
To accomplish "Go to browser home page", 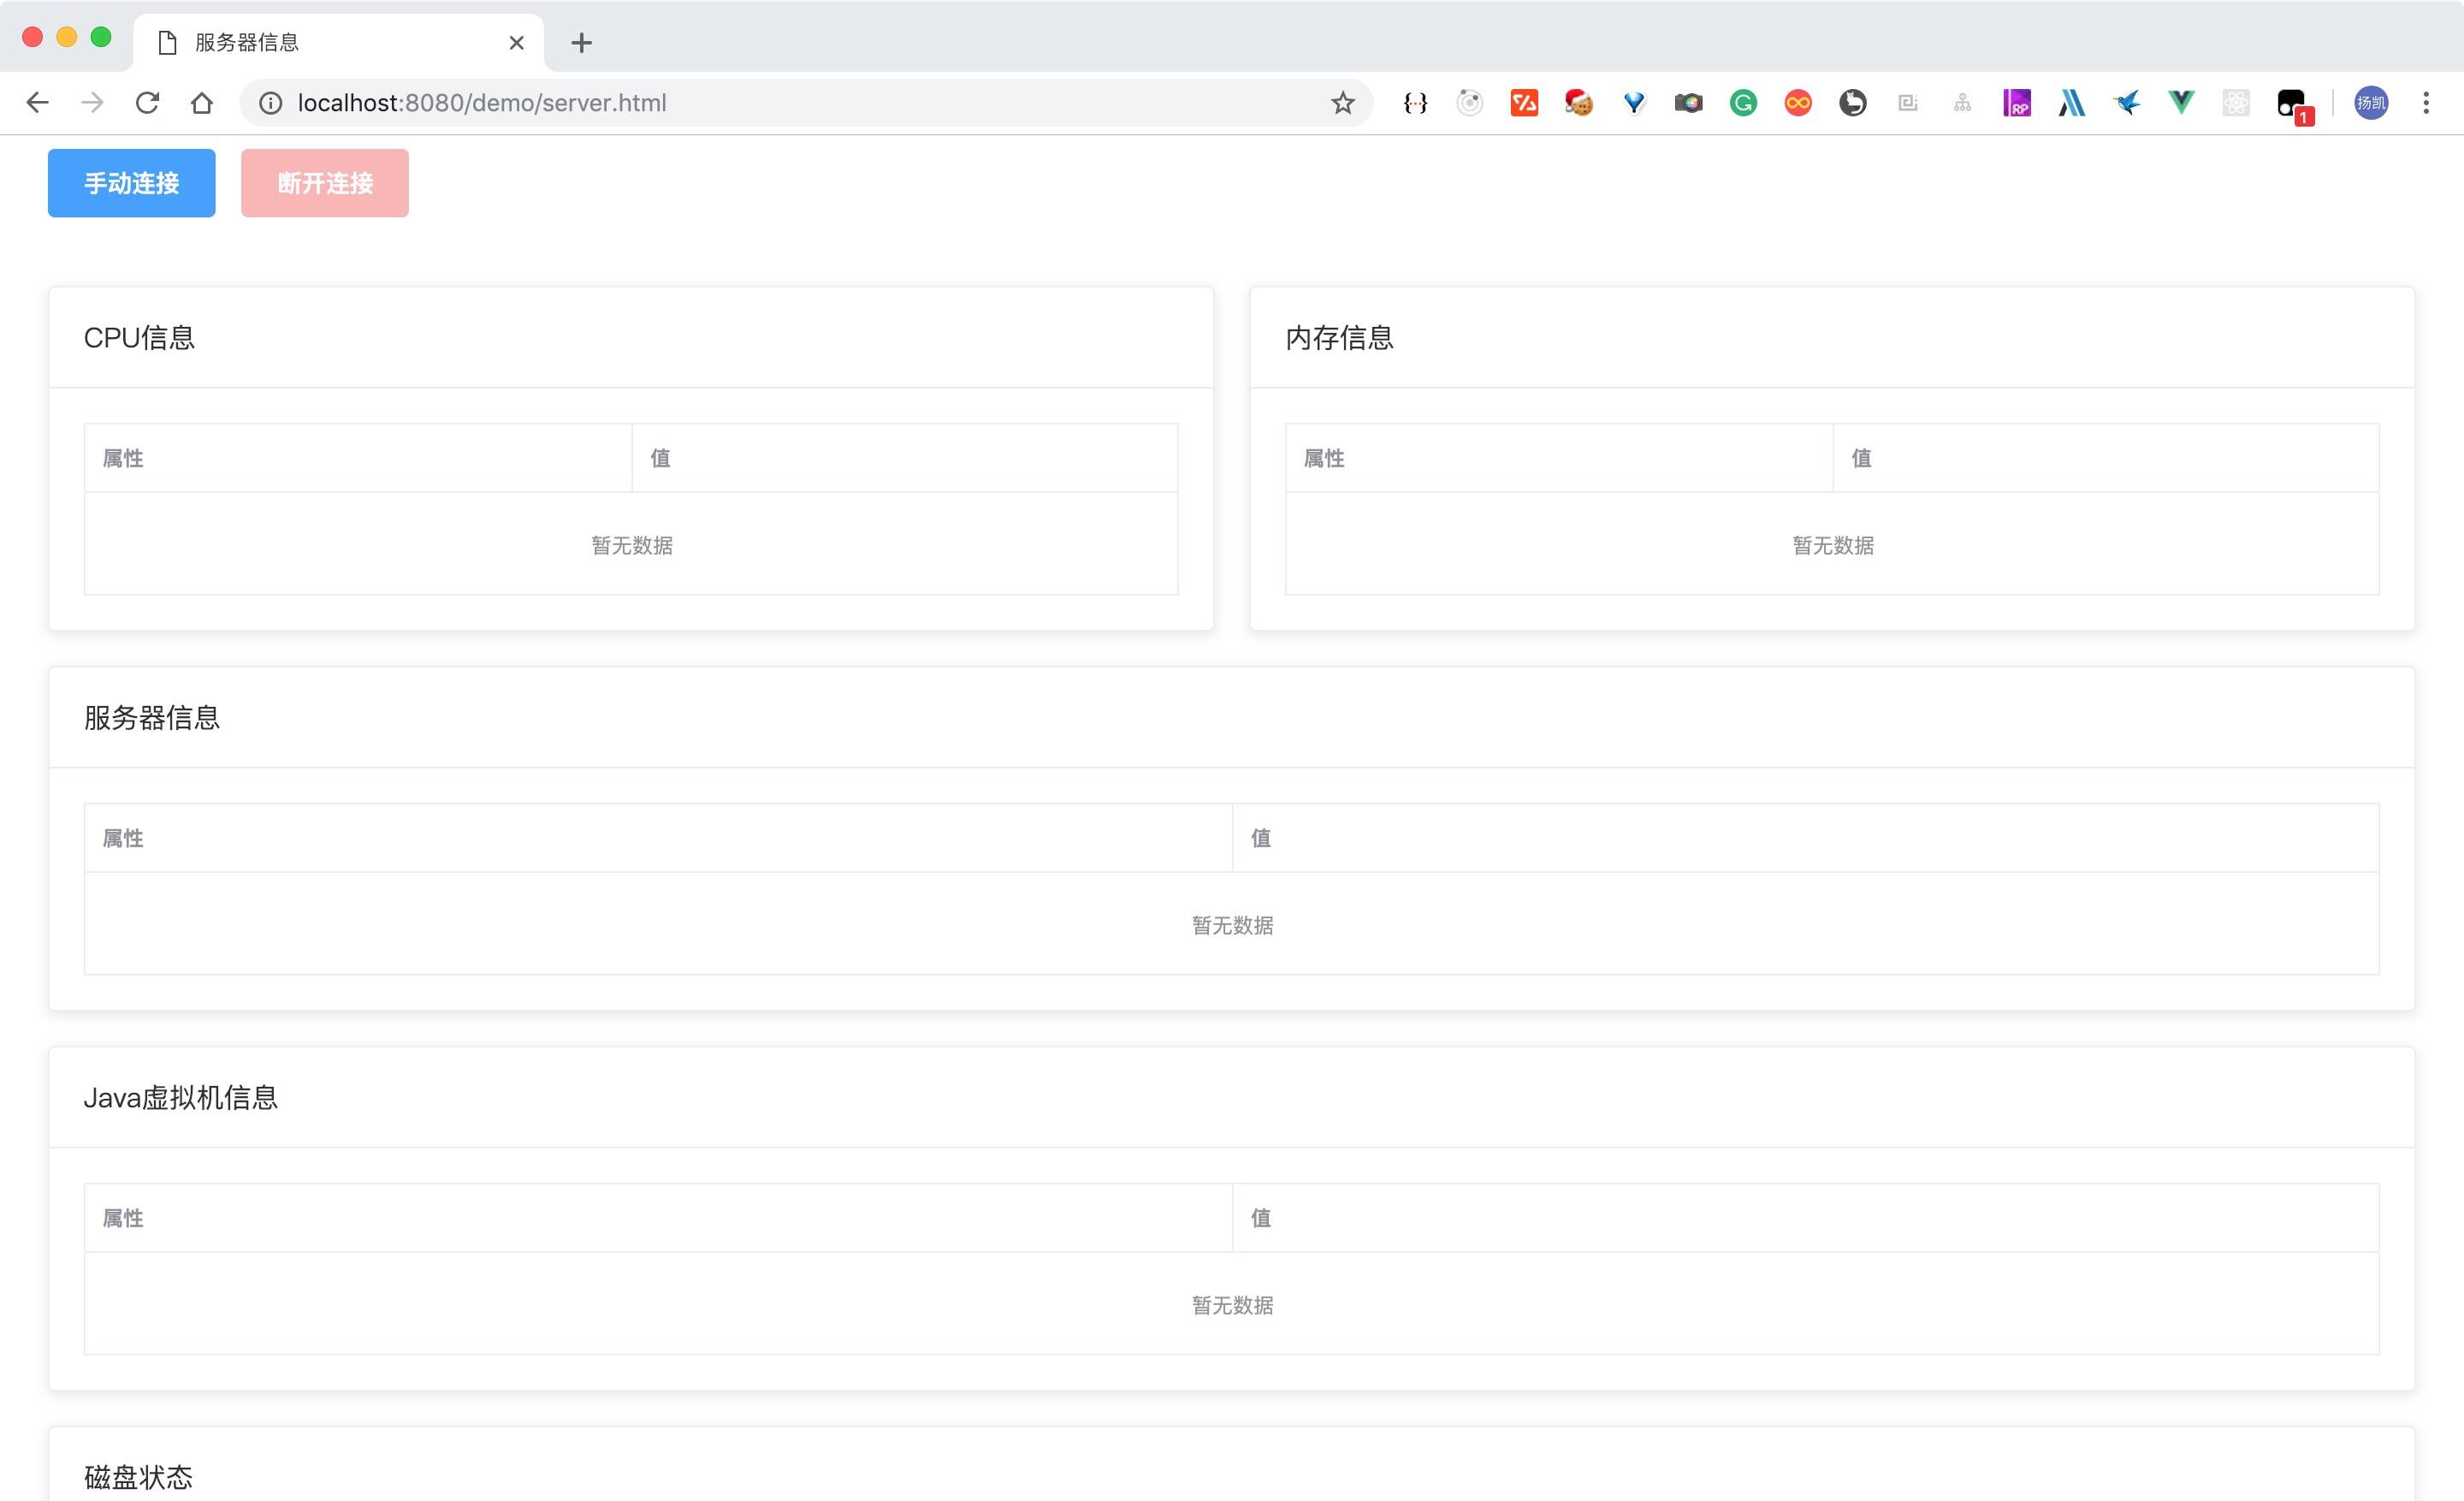I will pos(202,103).
